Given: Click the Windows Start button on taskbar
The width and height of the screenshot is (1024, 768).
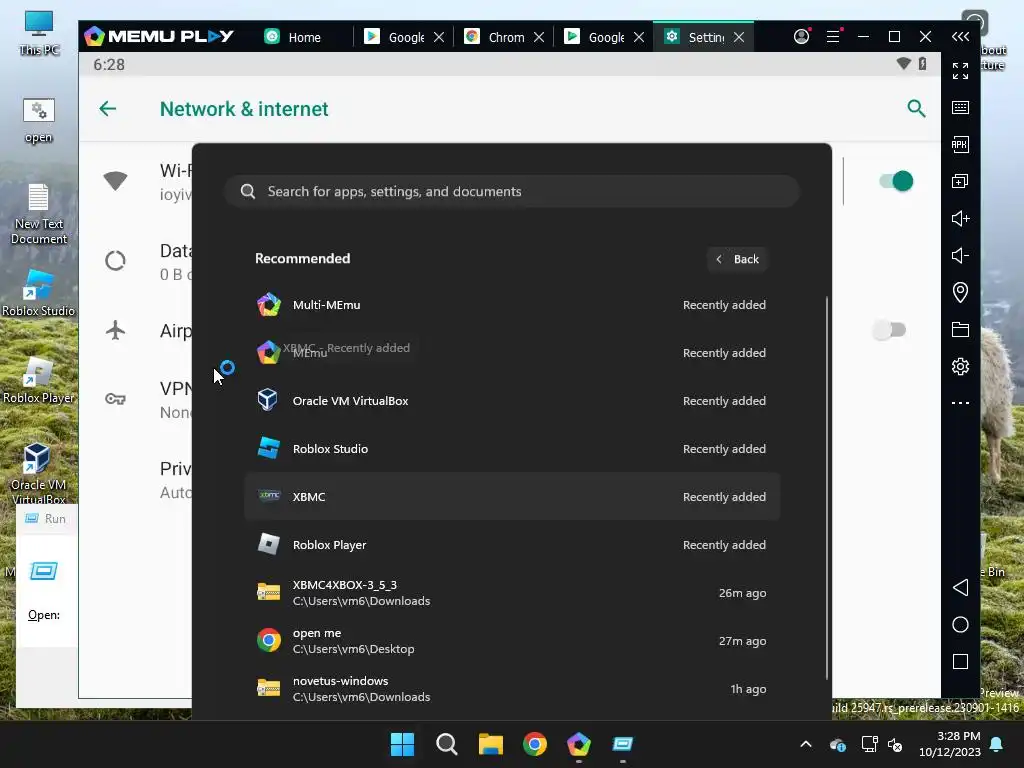Looking at the screenshot, I should coord(402,744).
